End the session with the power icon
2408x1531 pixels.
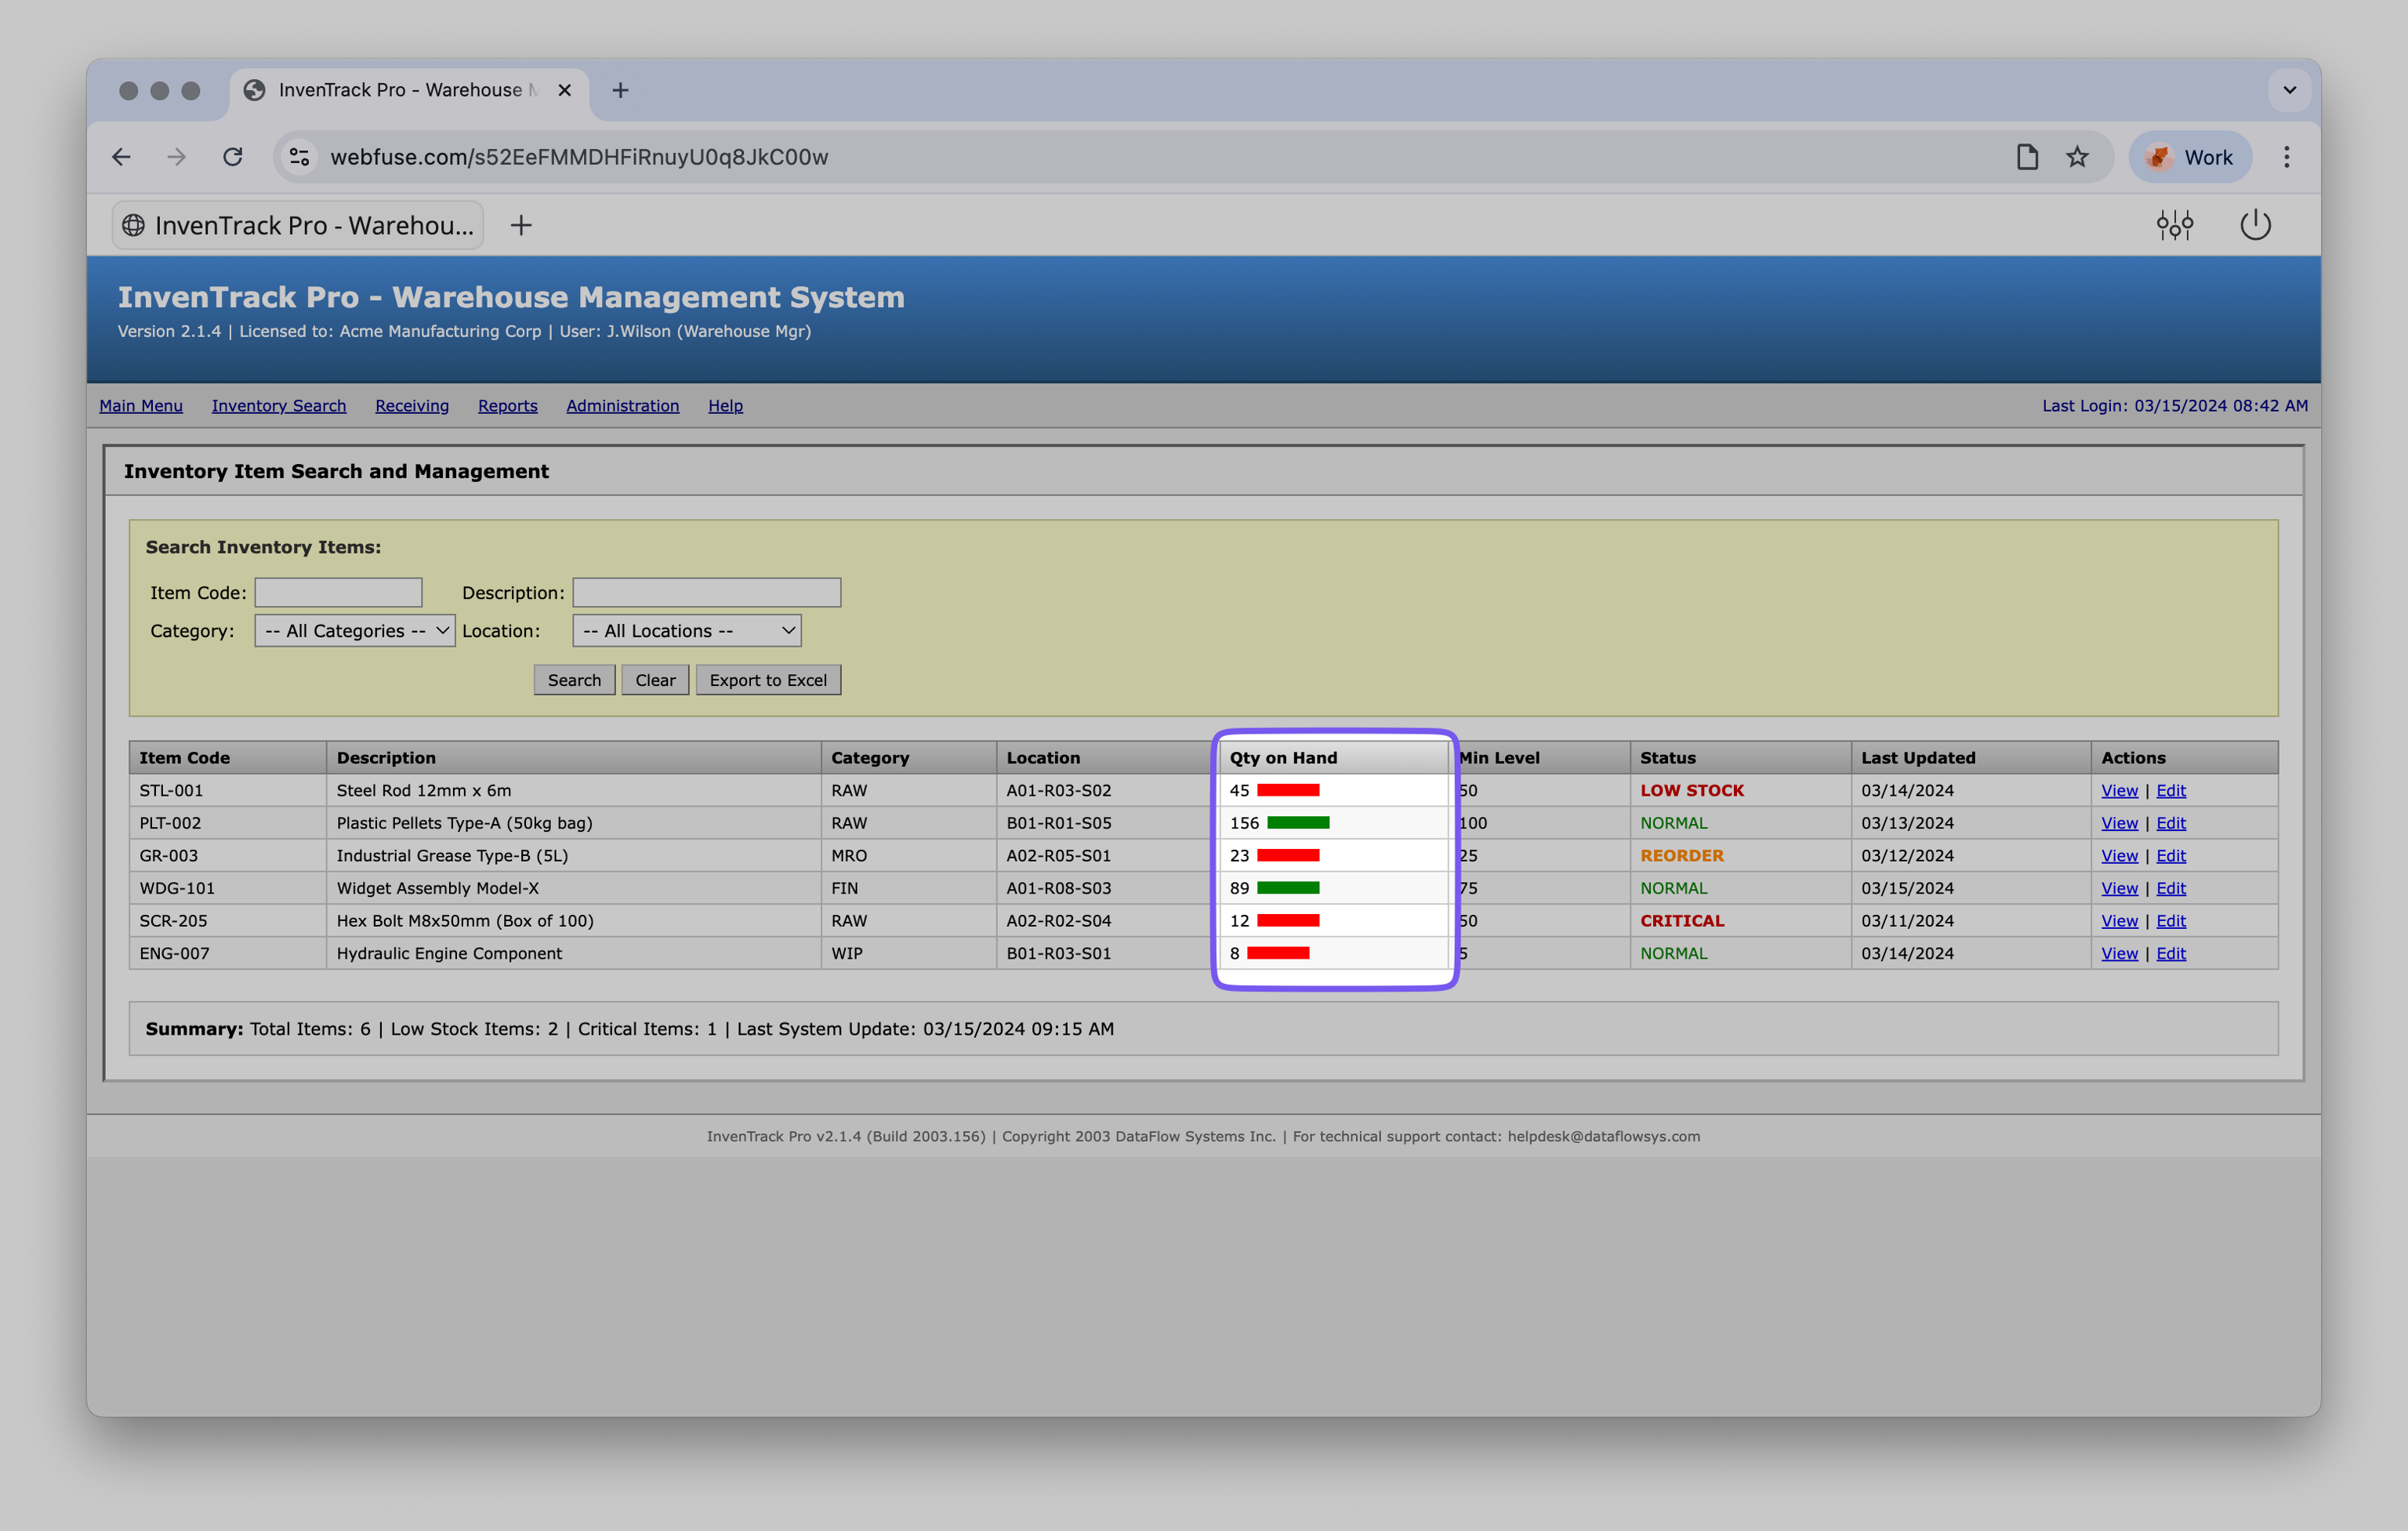pyautogui.click(x=2256, y=225)
